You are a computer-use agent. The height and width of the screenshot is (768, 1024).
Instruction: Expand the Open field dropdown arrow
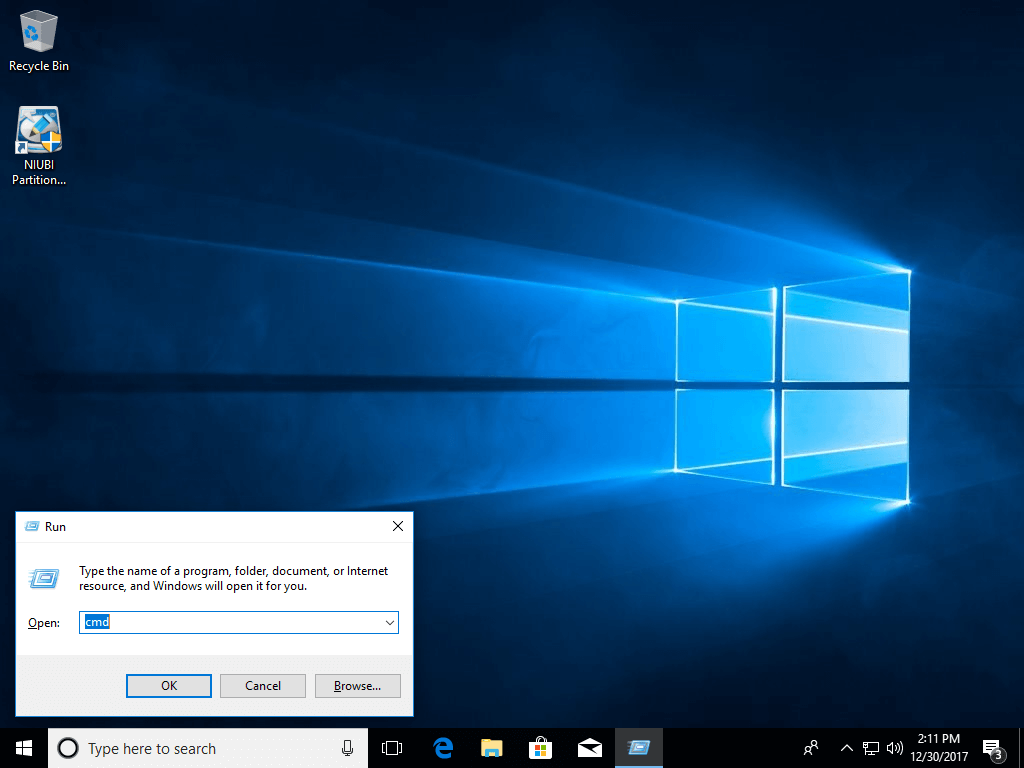[389, 623]
